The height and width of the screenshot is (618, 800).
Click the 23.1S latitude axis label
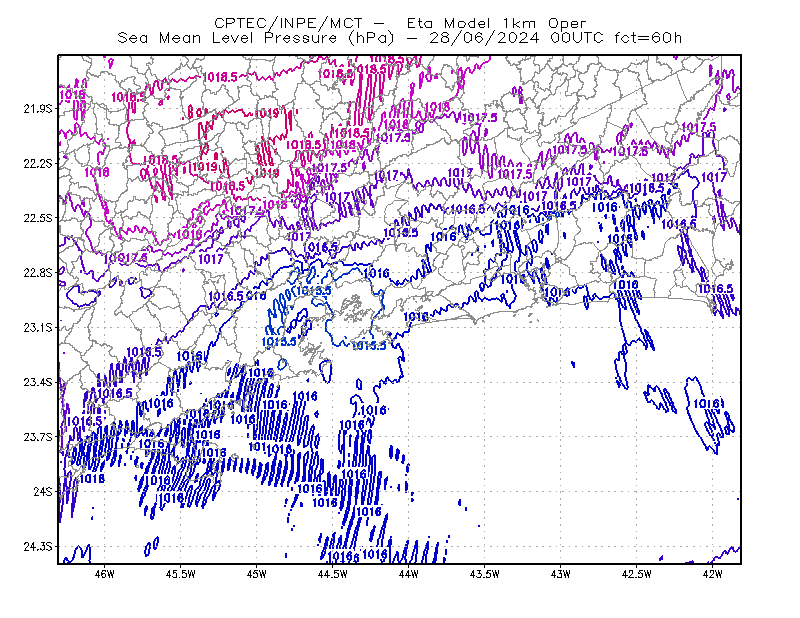click(x=38, y=327)
